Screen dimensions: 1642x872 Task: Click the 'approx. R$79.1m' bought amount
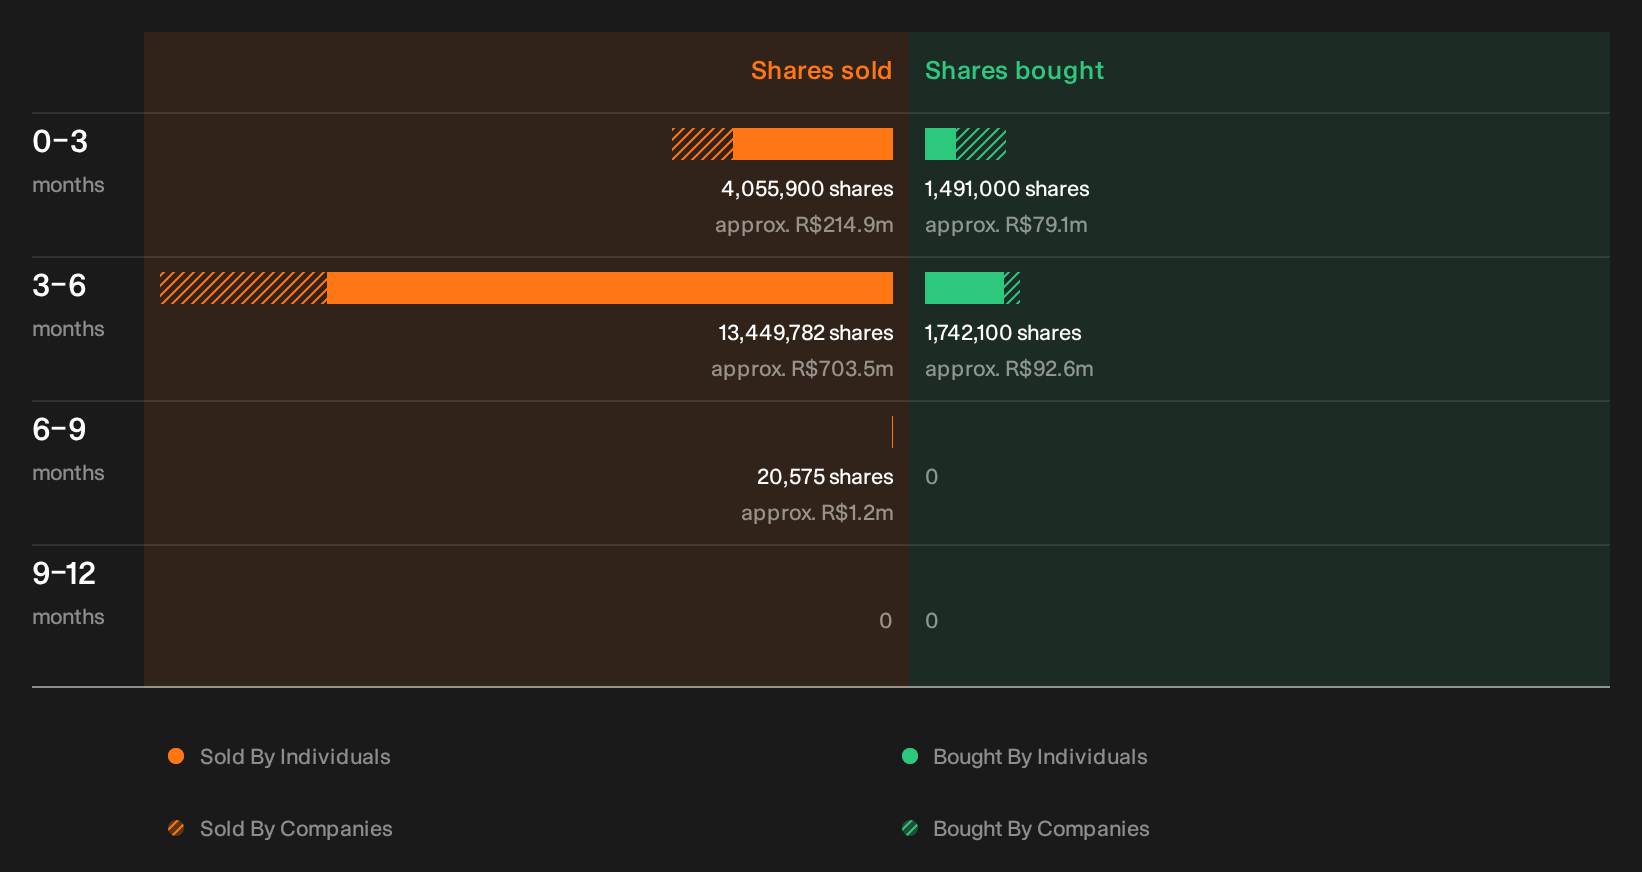coord(1006,225)
